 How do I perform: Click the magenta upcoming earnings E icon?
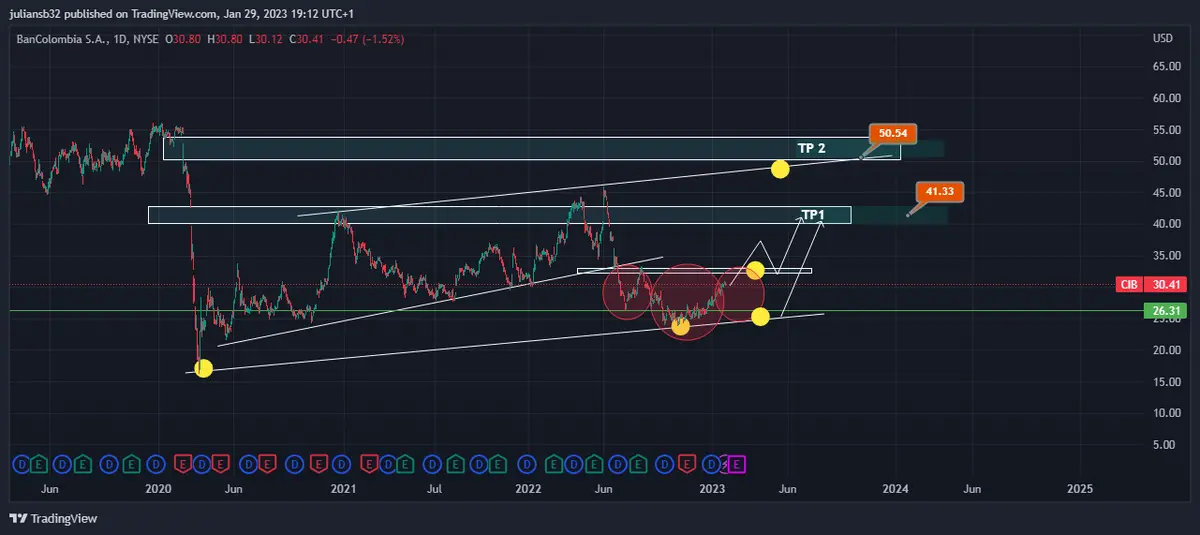pyautogui.click(x=737, y=464)
